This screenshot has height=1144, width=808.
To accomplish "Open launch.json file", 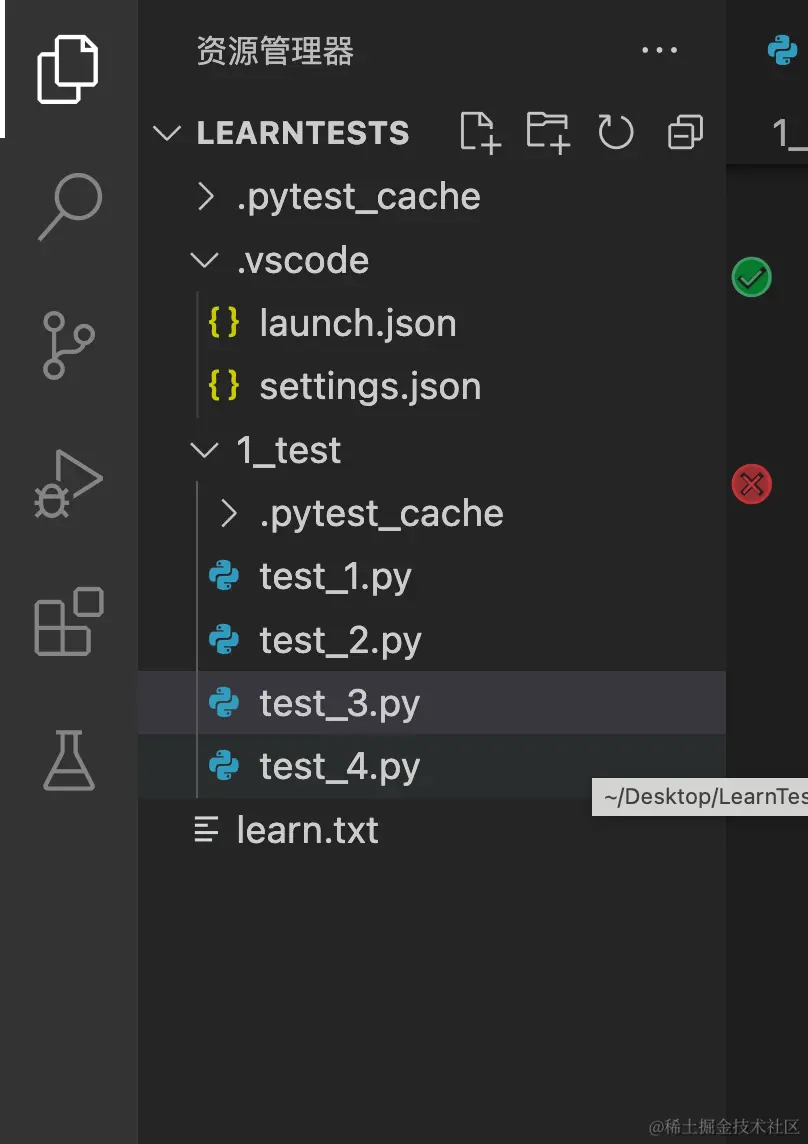I will pos(357,324).
